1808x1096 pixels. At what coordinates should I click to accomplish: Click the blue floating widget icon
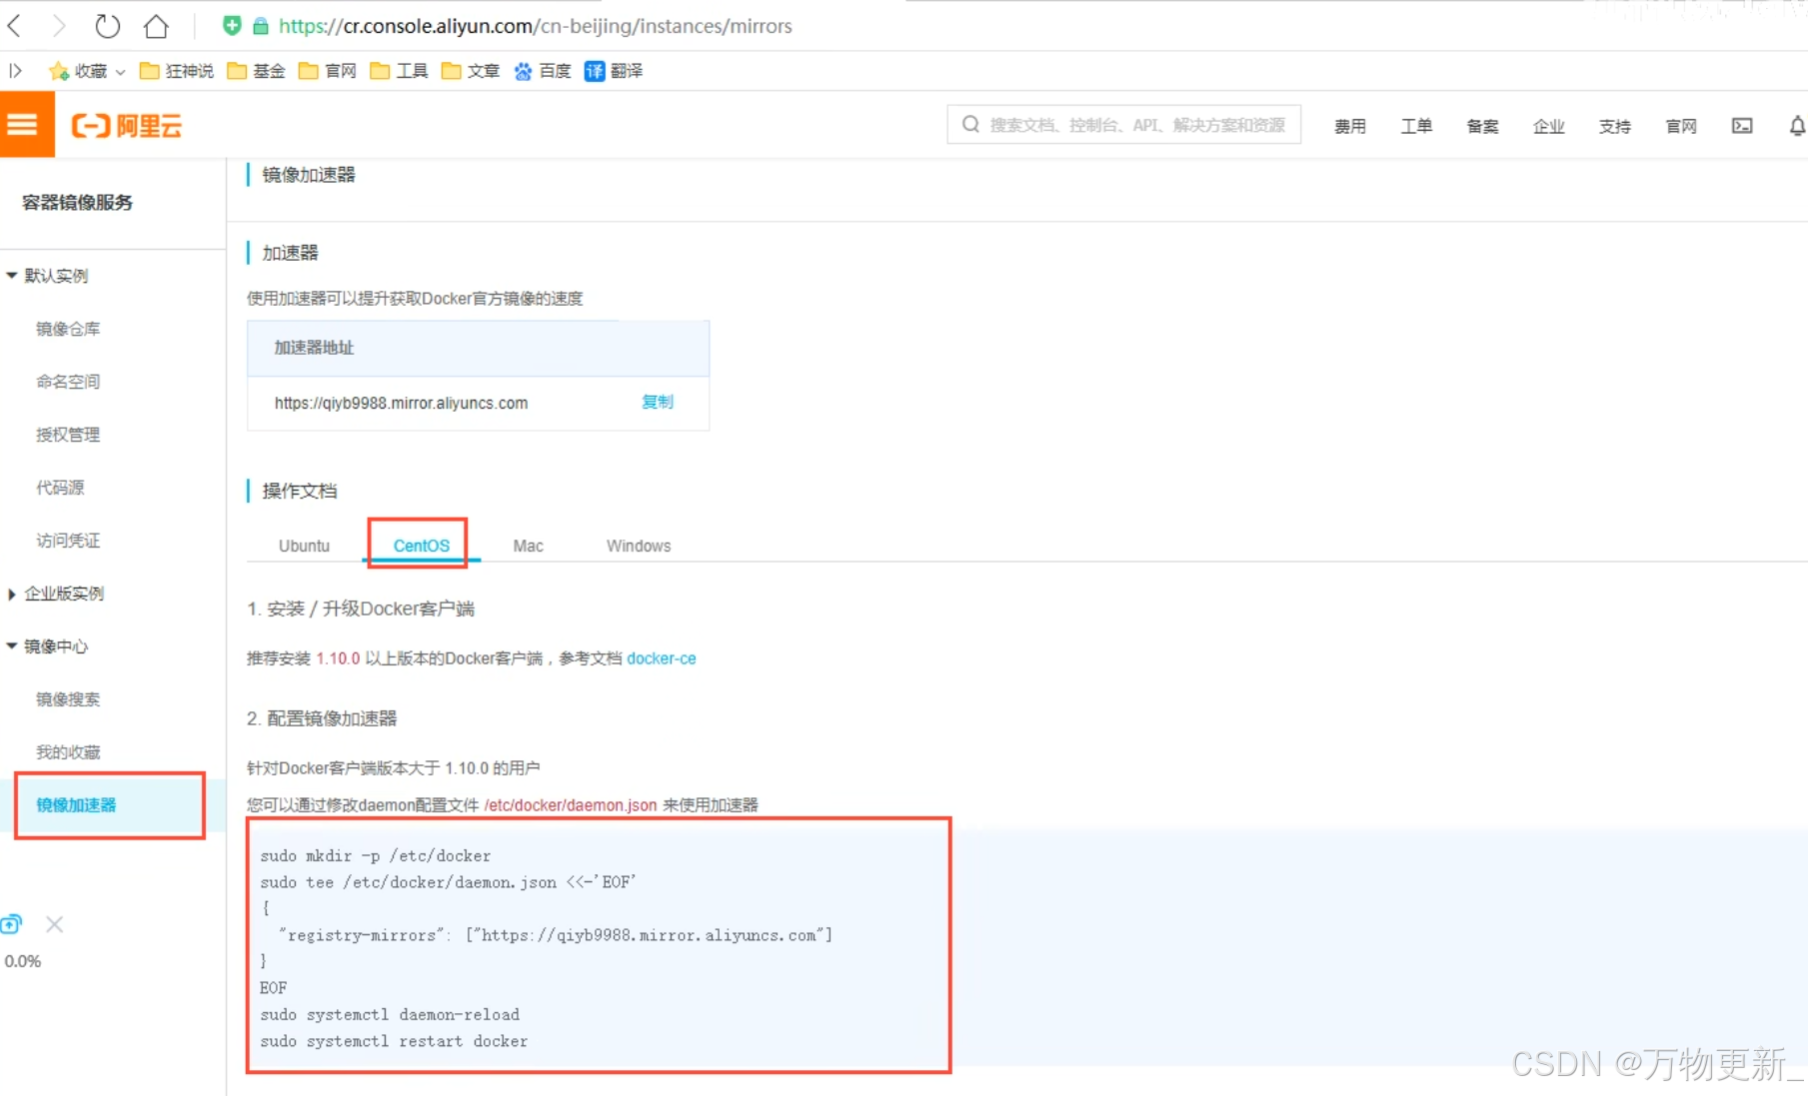[x=11, y=924]
